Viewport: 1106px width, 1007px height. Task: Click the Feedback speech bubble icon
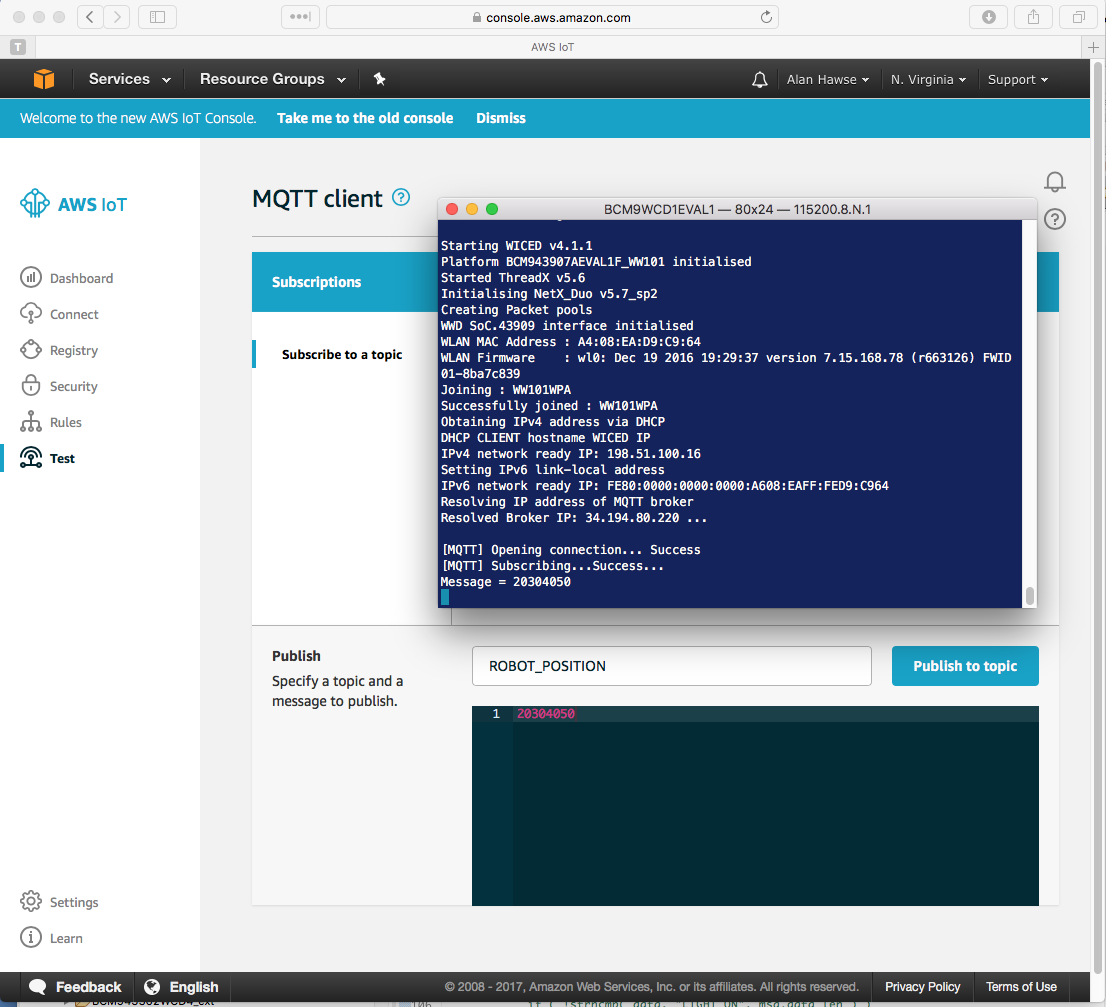pyautogui.click(x=37, y=987)
